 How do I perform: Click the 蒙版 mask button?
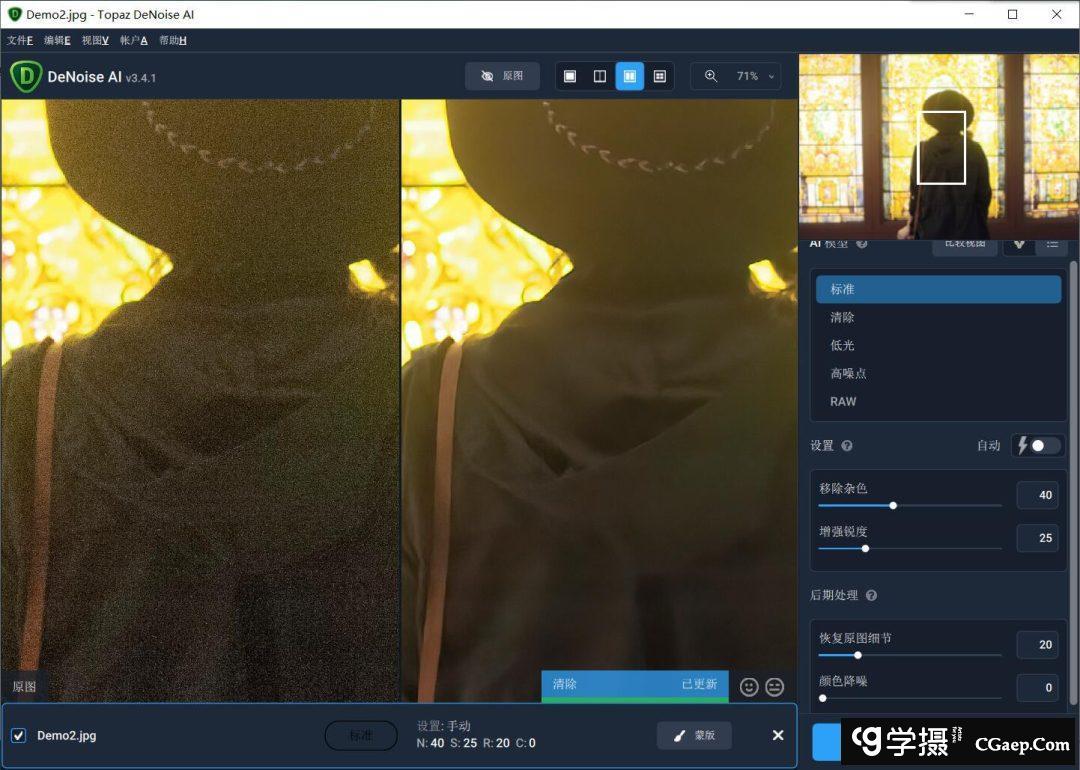pyautogui.click(x=694, y=736)
